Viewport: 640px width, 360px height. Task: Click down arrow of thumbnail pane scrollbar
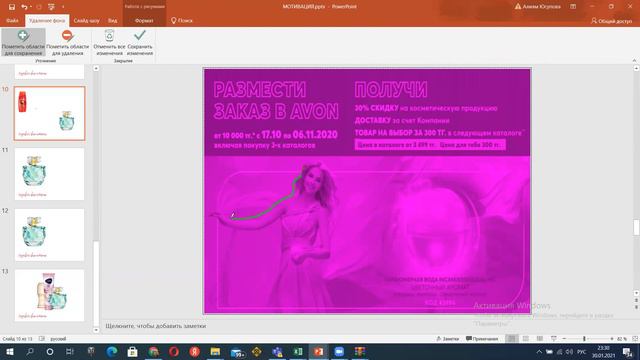[x=96, y=330]
